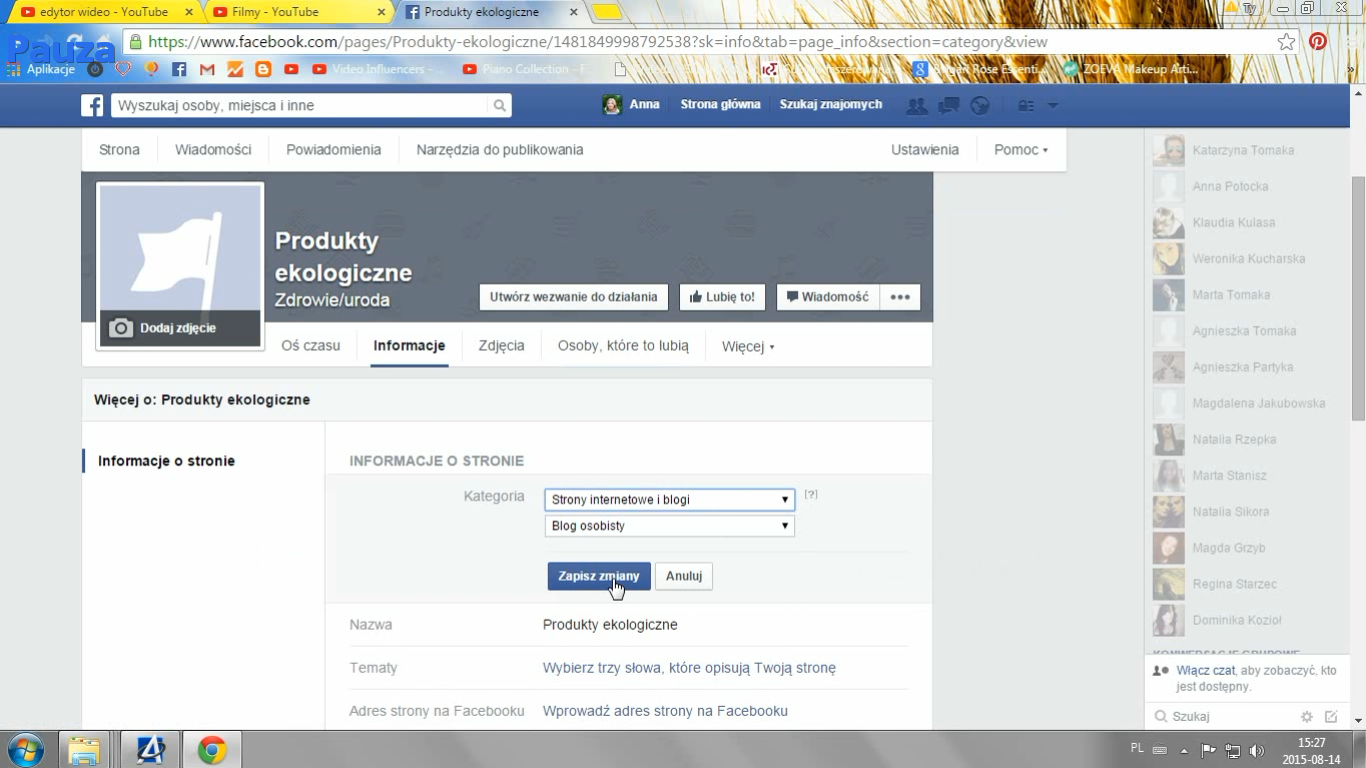Focus the Wyszukaj osoby, miejsca i inne field

point(300,105)
